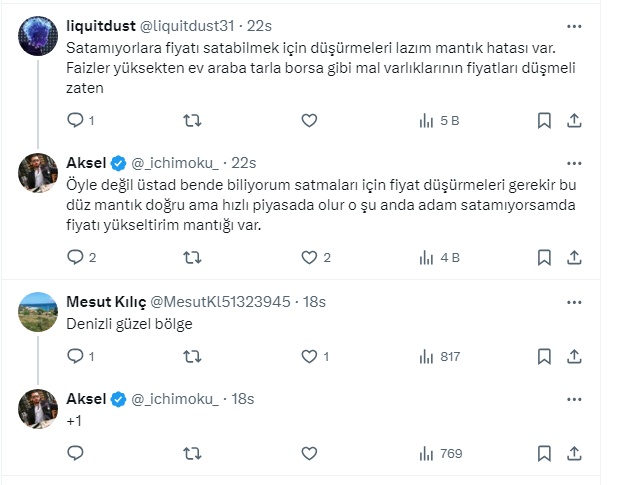Open more menu on Aksel's first tweet
Screen dimensions: 622x485
[x=574, y=163]
